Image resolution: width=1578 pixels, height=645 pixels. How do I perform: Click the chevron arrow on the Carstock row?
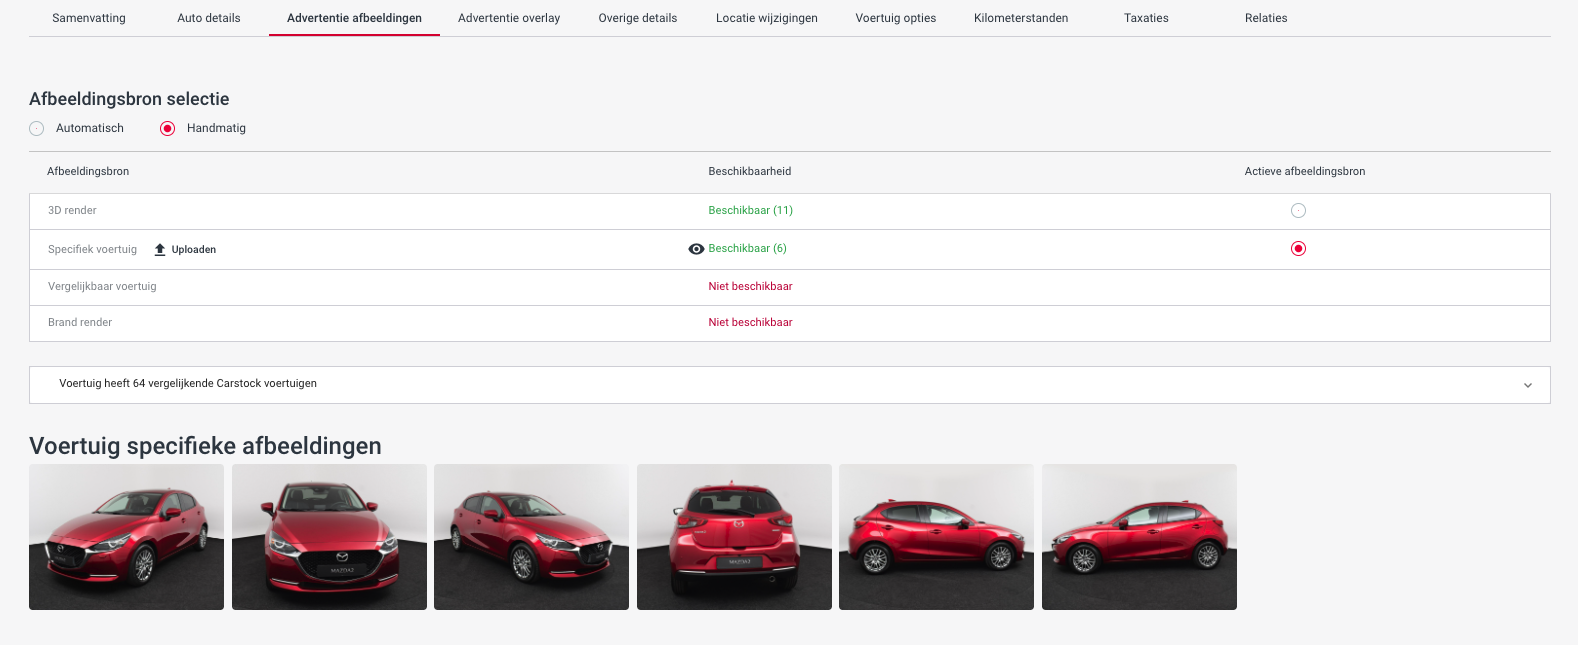(1527, 385)
